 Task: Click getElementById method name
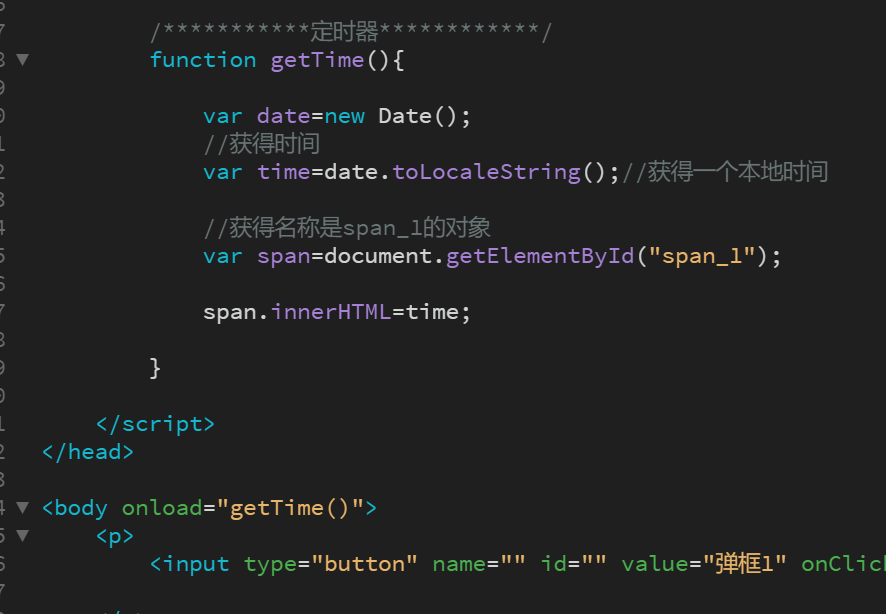pyautogui.click(x=540, y=256)
